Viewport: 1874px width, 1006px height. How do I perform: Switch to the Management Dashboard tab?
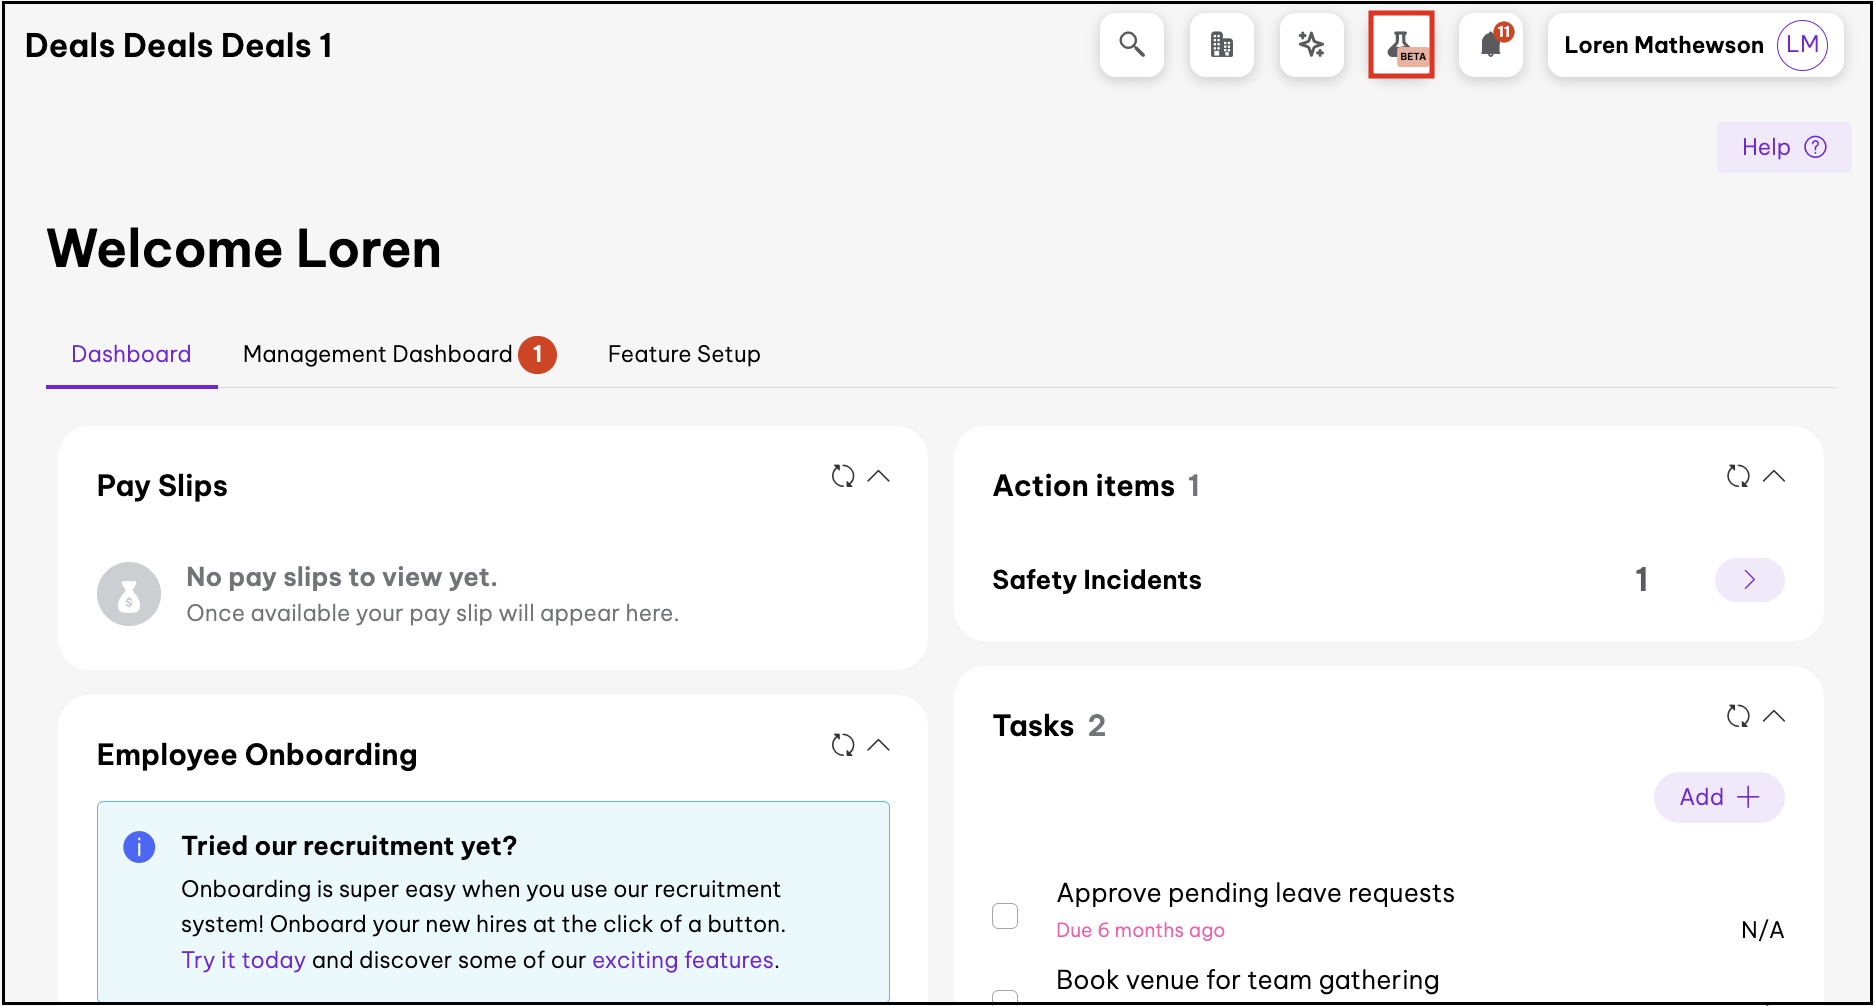[378, 355]
